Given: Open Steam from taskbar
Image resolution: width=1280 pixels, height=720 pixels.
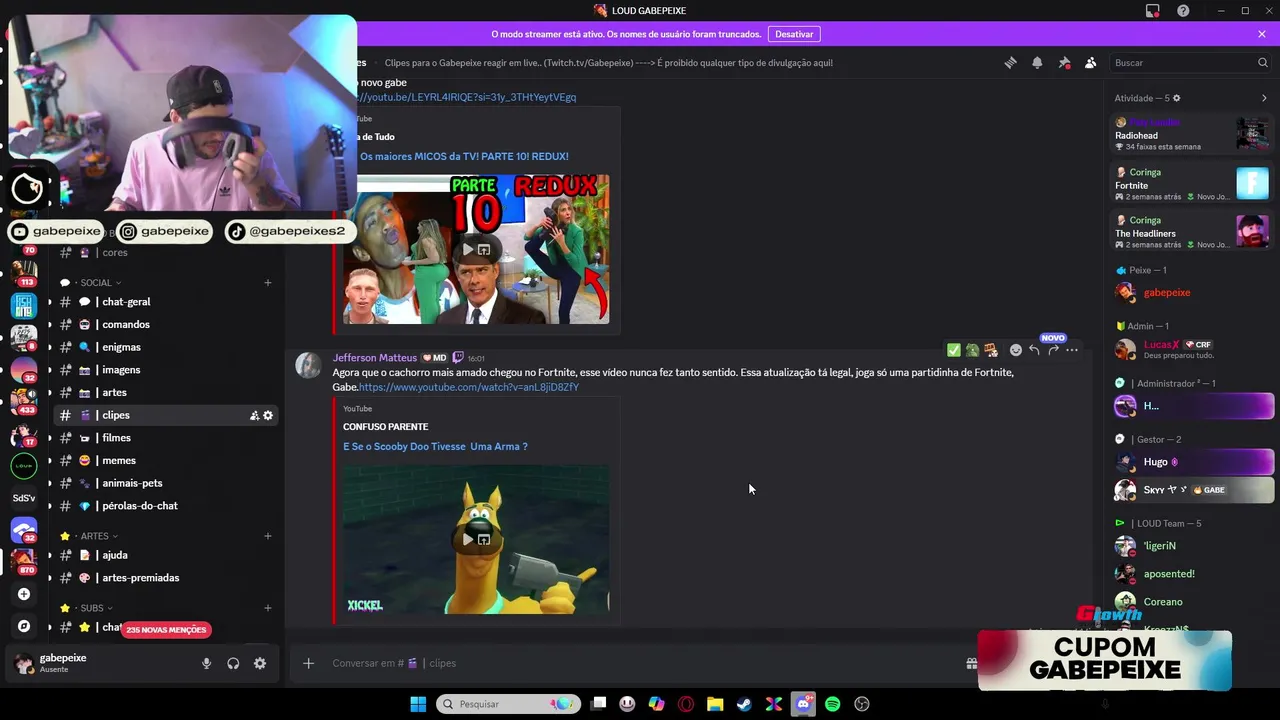Looking at the screenshot, I should tap(744, 704).
